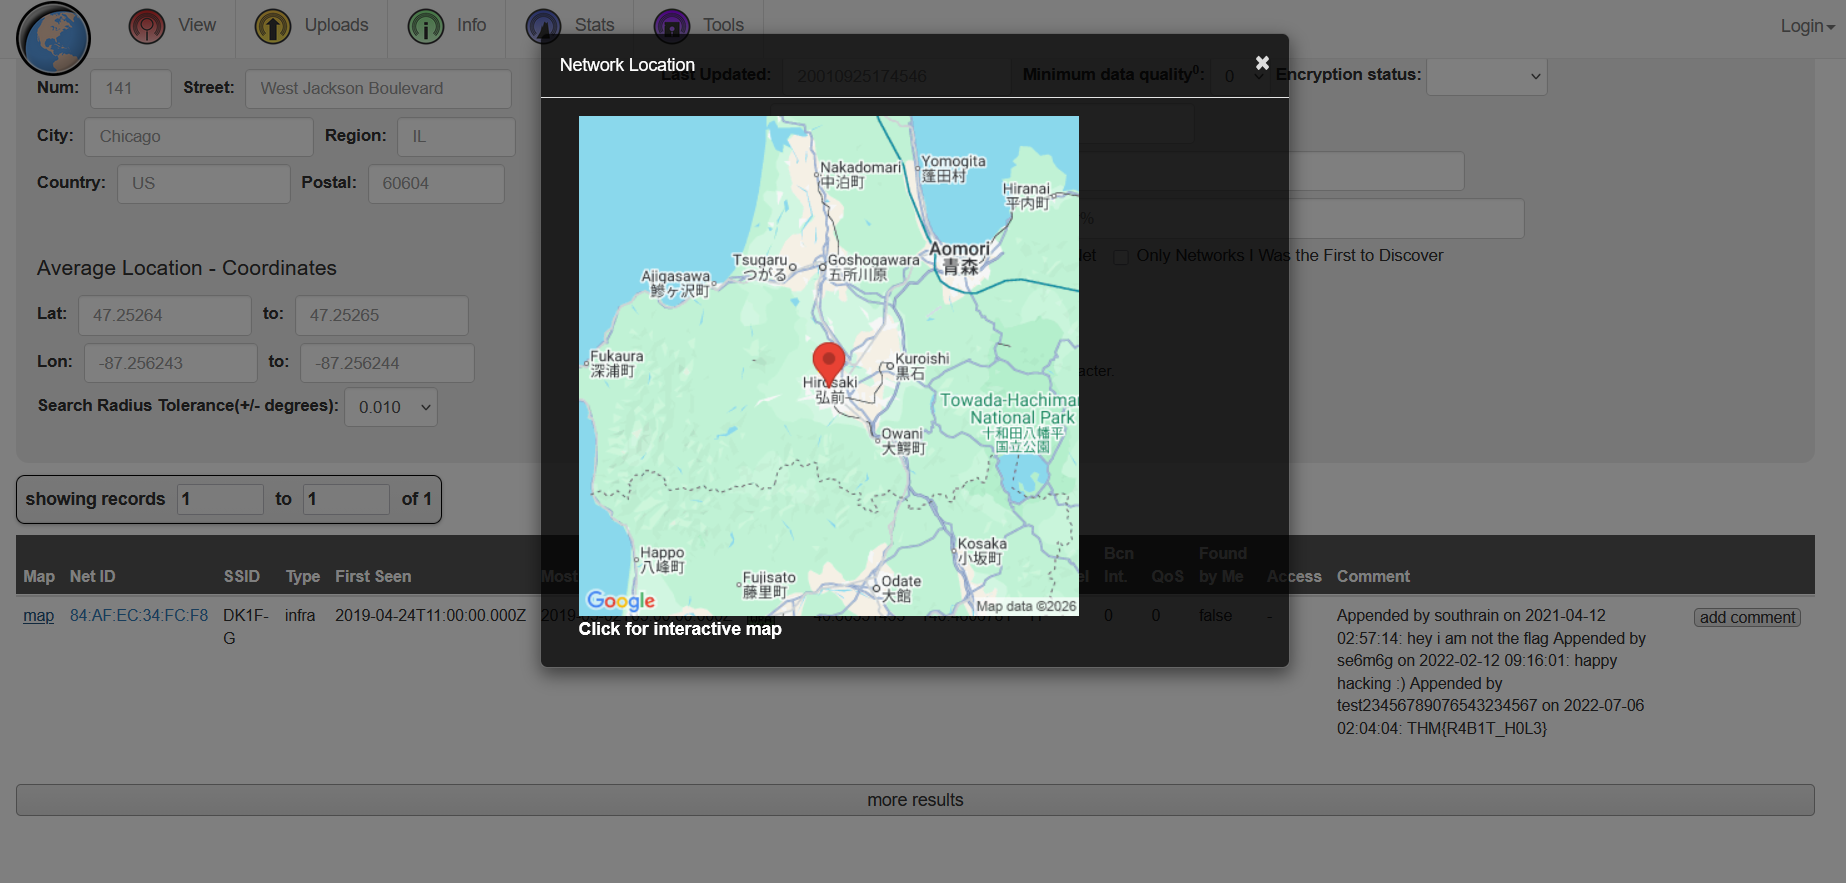The image size is (1846, 883).
Task: Click the Country input field
Action: (204, 184)
